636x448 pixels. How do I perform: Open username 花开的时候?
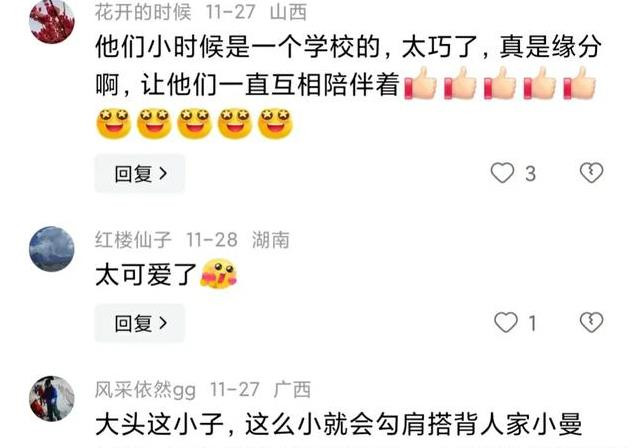tap(143, 12)
